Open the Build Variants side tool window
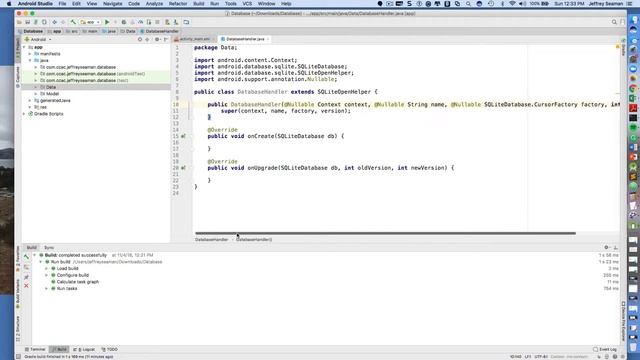Viewport: 640px width, 360px height. point(18,294)
